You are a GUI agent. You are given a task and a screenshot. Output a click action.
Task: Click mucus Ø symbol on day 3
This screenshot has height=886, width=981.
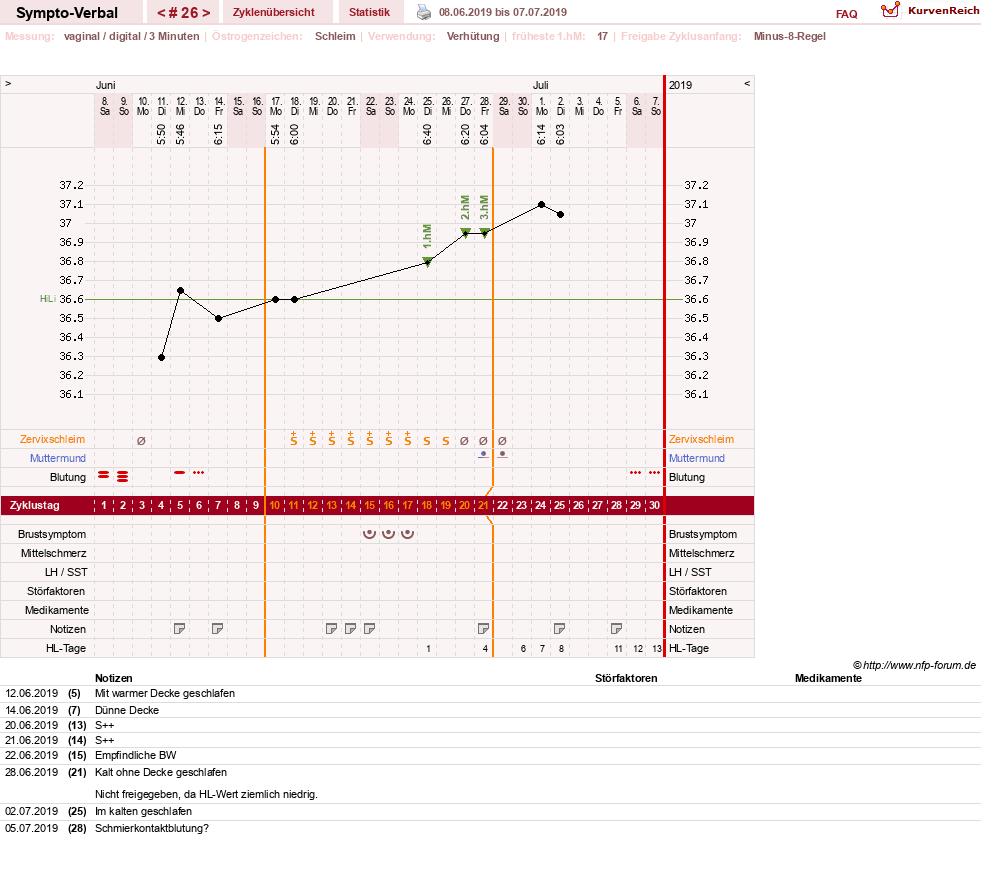pyautogui.click(x=141, y=440)
